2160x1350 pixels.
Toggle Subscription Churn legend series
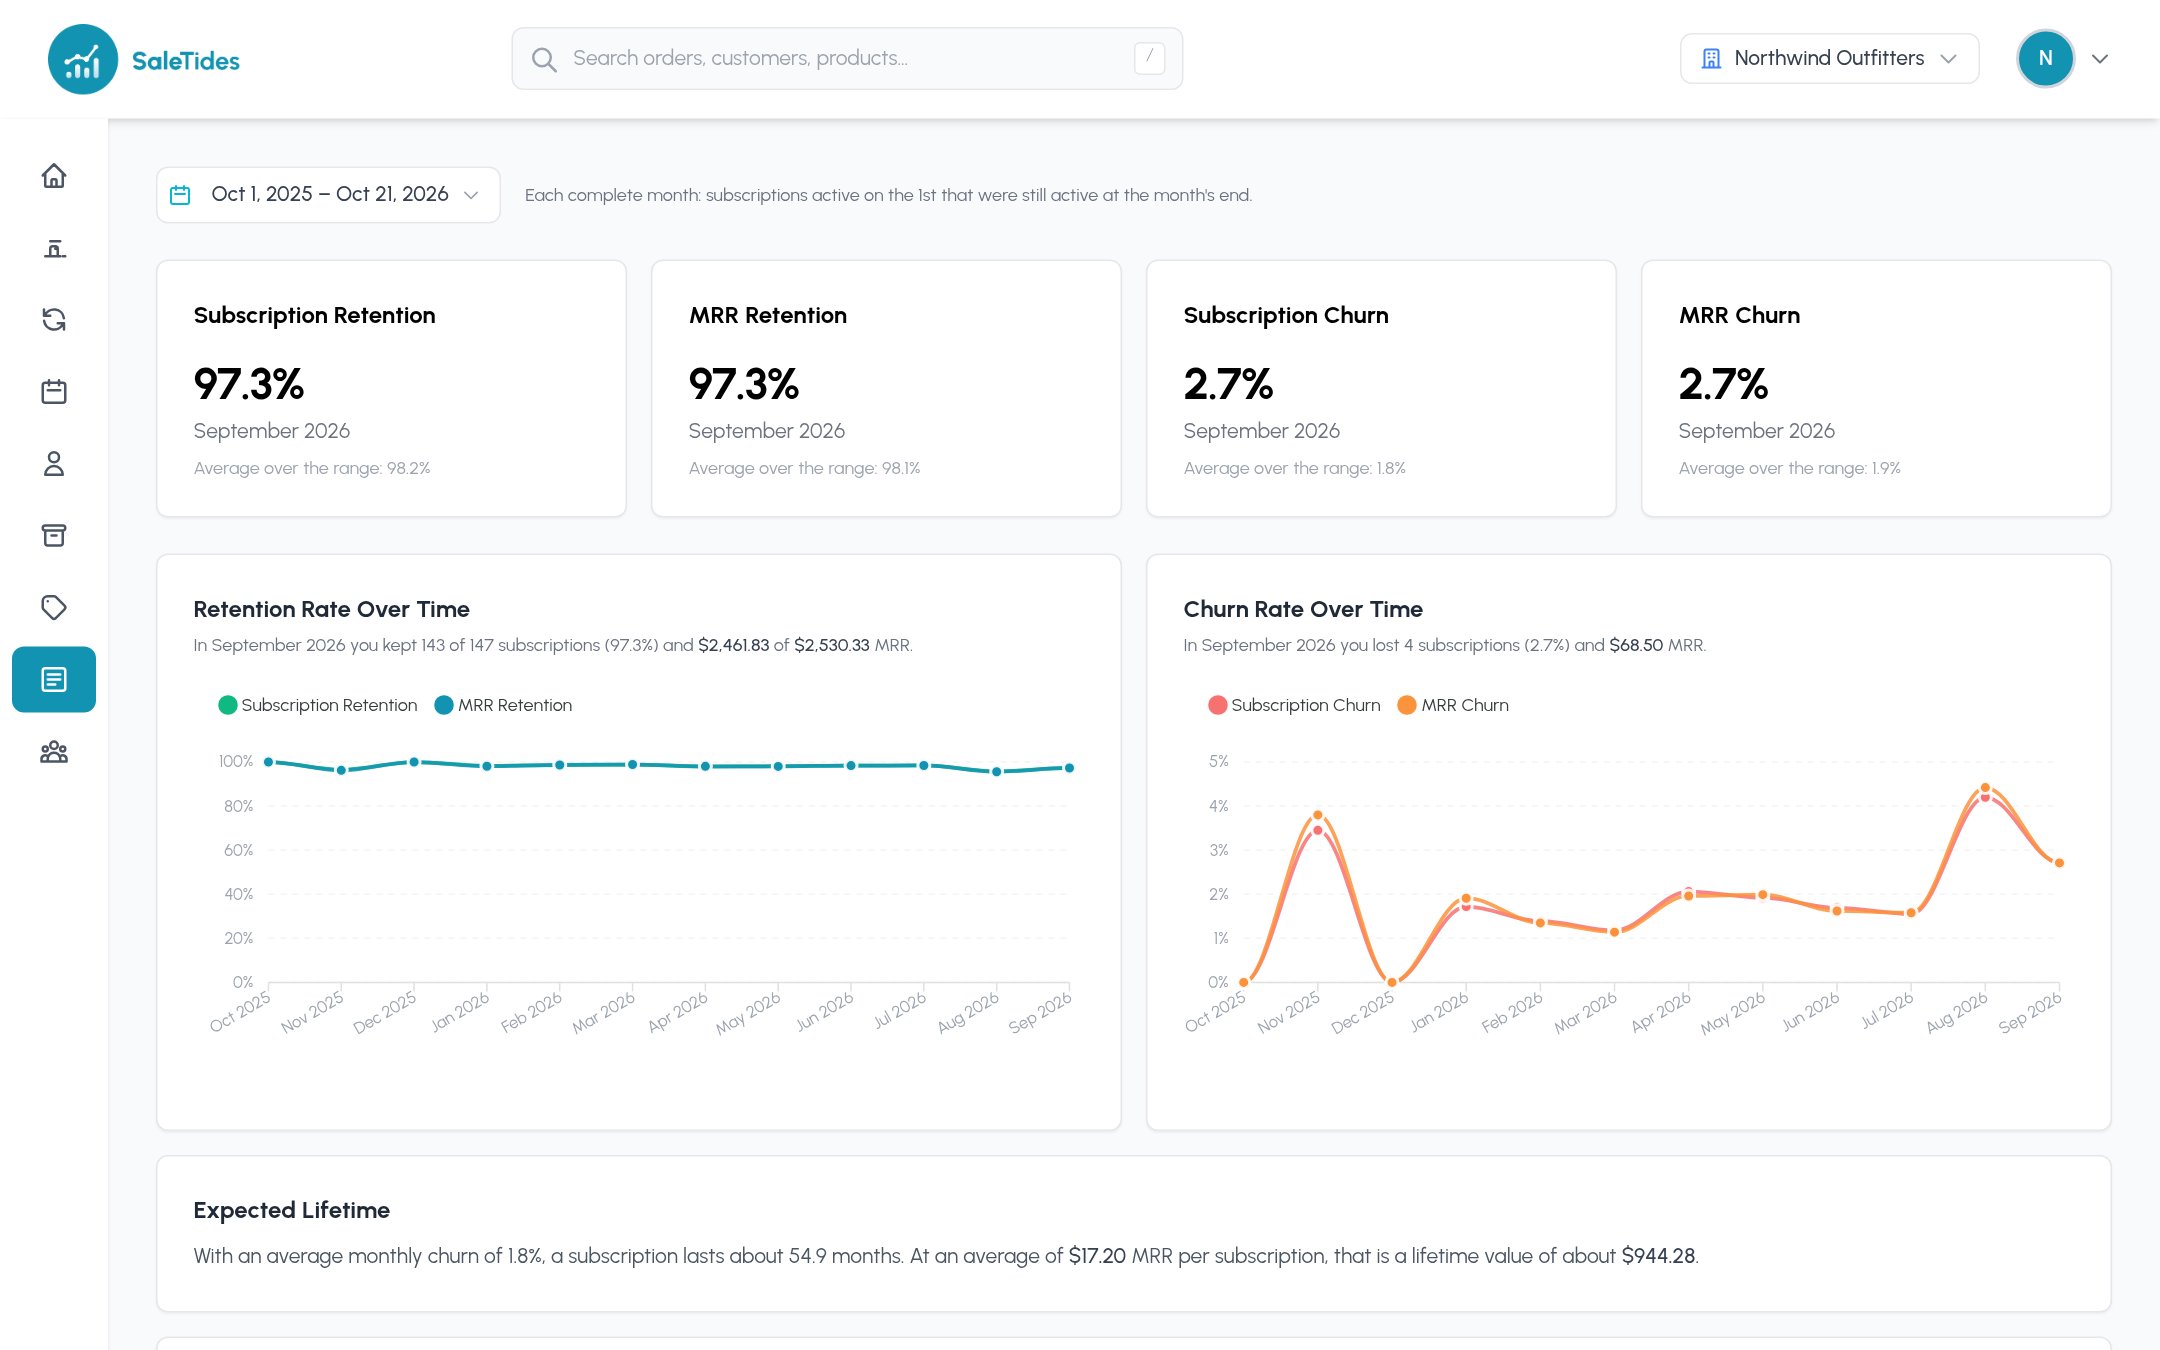[x=1294, y=705]
